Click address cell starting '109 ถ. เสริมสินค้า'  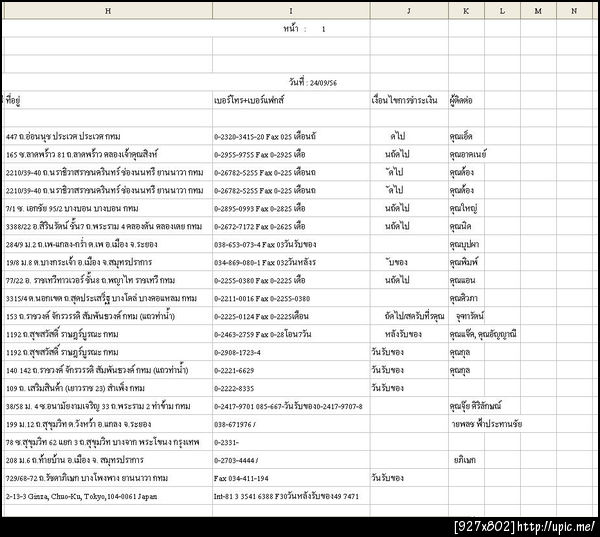[108, 388]
